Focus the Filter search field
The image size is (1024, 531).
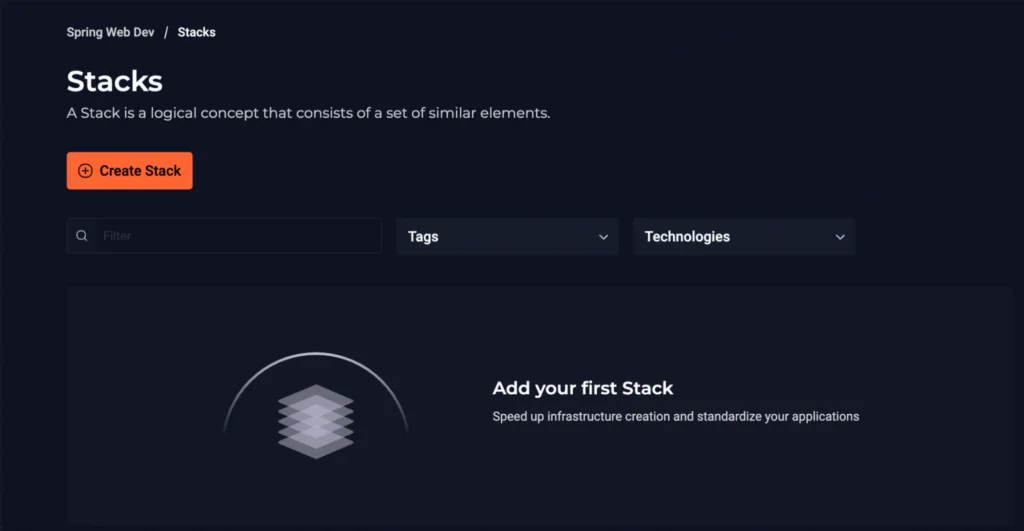point(224,236)
